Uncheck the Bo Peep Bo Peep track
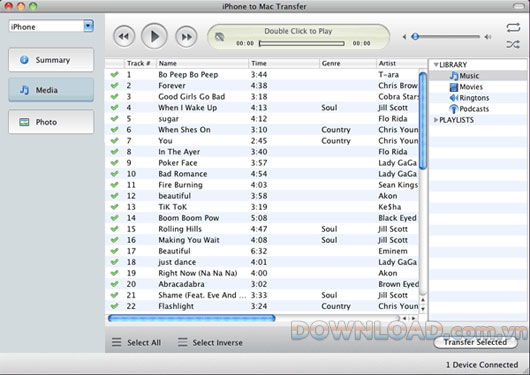This screenshot has width=530, height=375. pyautogui.click(x=115, y=74)
